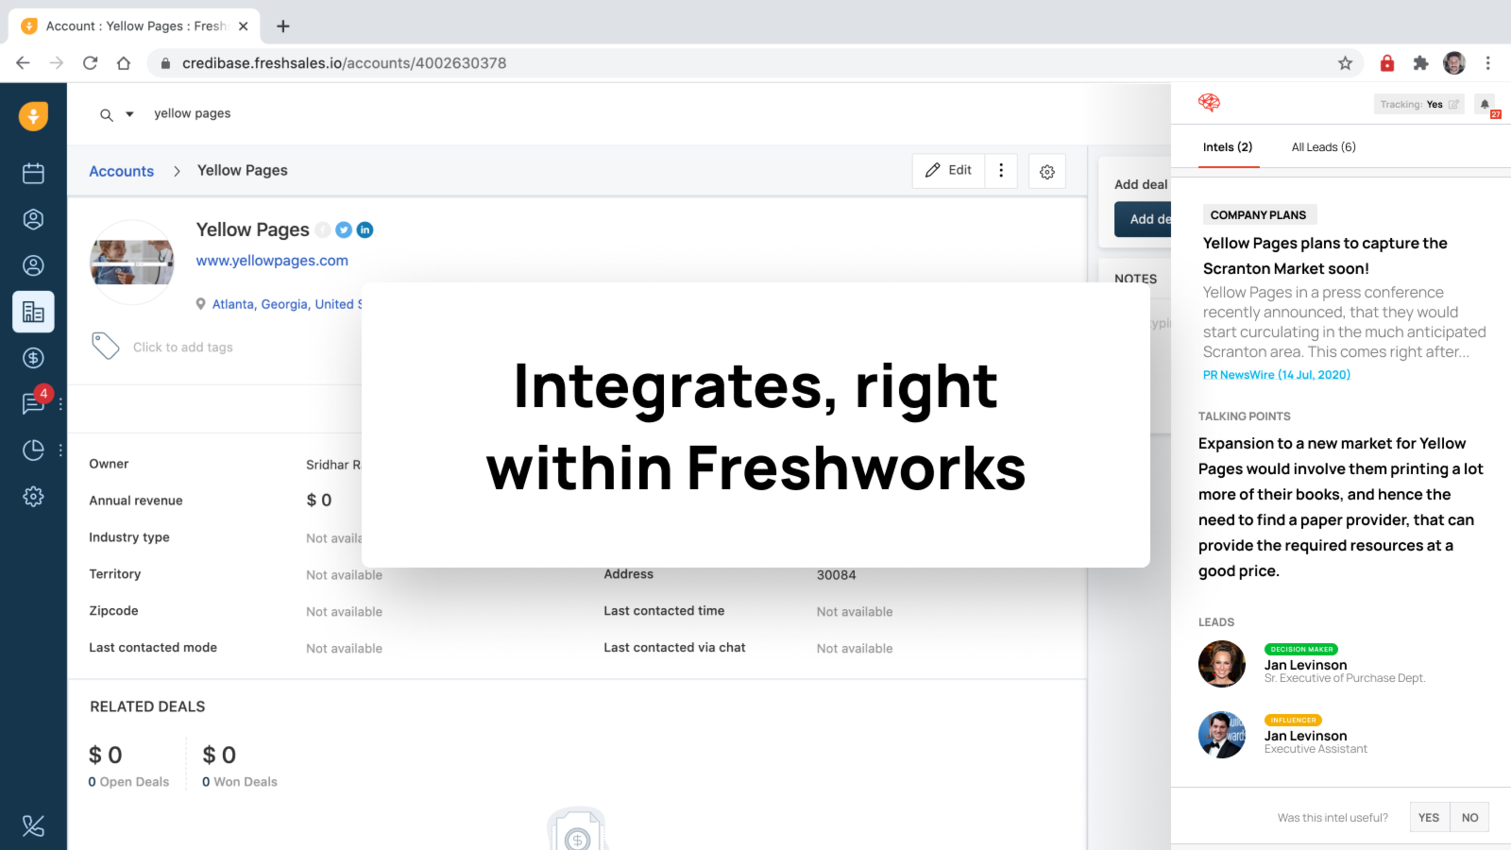Open the calendar icon in left sidebar
This screenshot has width=1511, height=850.
click(33, 173)
